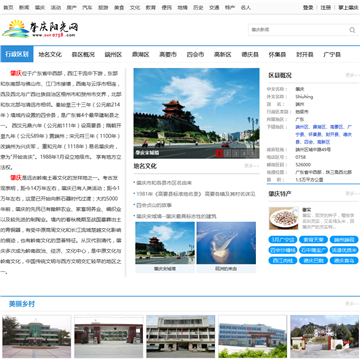Open 活动 in the top navigation
The width and height of the screenshot is (360, 360).
56,7
